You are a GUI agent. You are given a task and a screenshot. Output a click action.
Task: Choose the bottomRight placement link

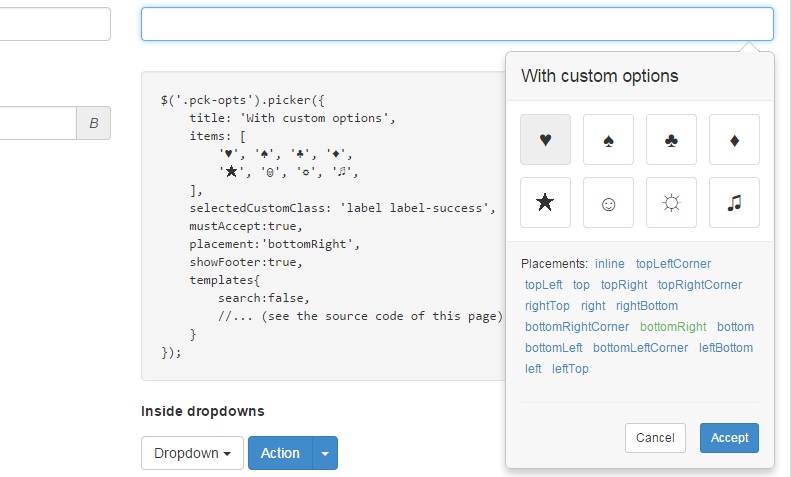click(672, 327)
